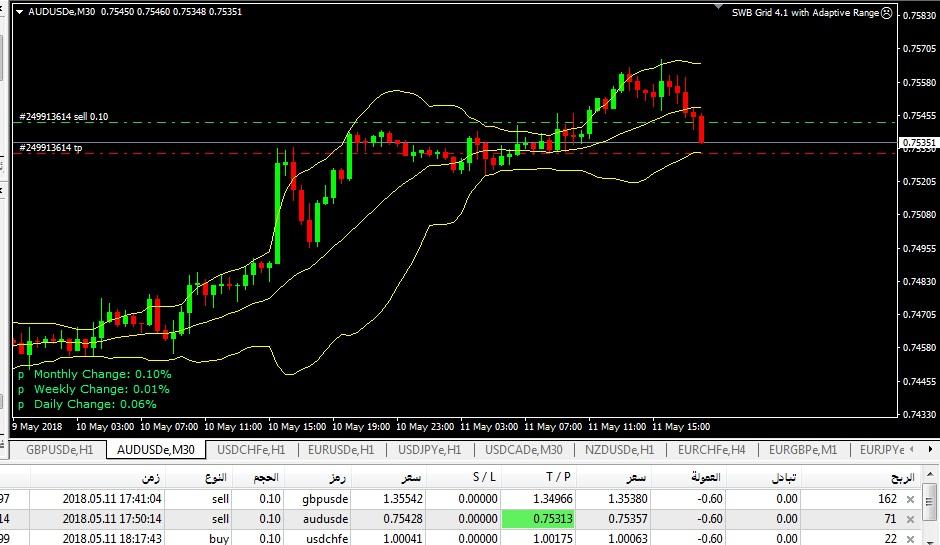940x545 pixels.
Task: Close the audusde sell trade
Action: pyautogui.click(x=910, y=519)
